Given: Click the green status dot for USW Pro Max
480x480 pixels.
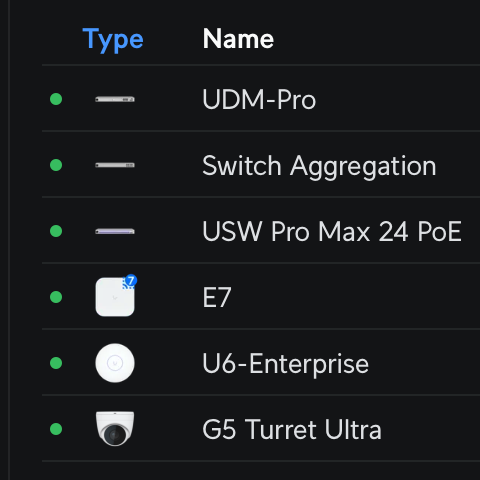Looking at the screenshot, I should coord(56,231).
